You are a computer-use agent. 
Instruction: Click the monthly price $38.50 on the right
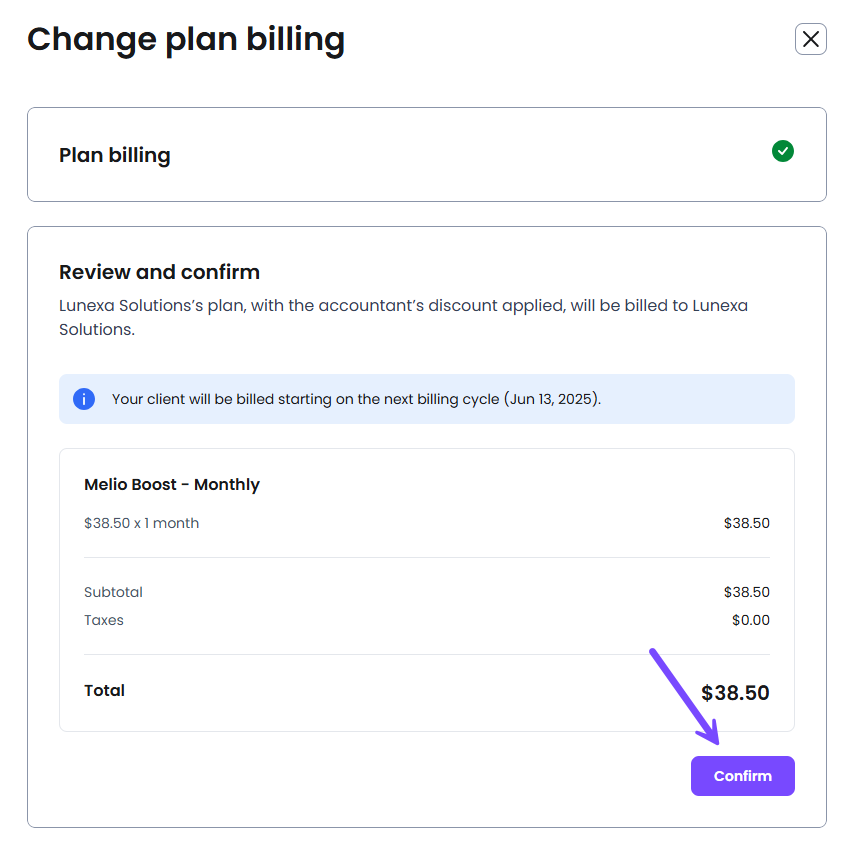click(746, 523)
